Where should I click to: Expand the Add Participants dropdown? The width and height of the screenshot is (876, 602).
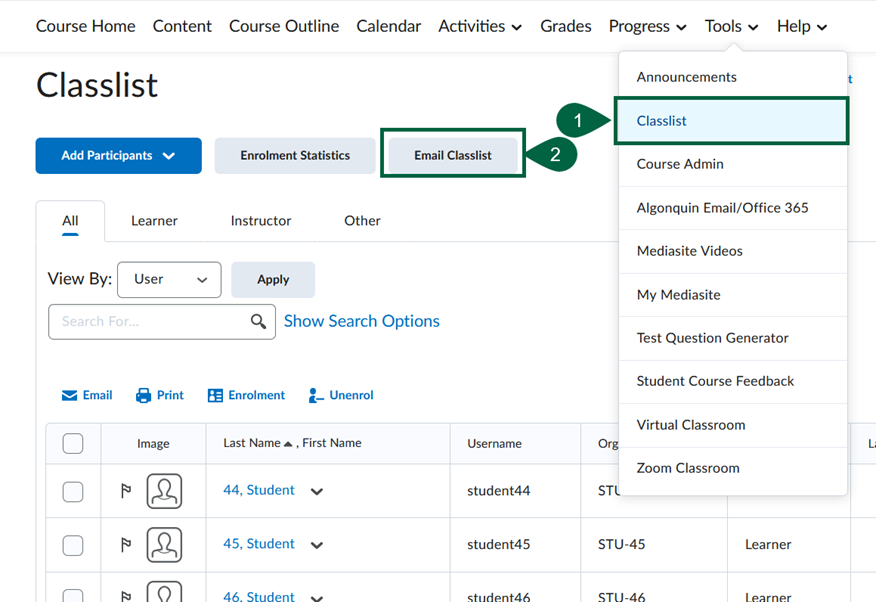118,156
